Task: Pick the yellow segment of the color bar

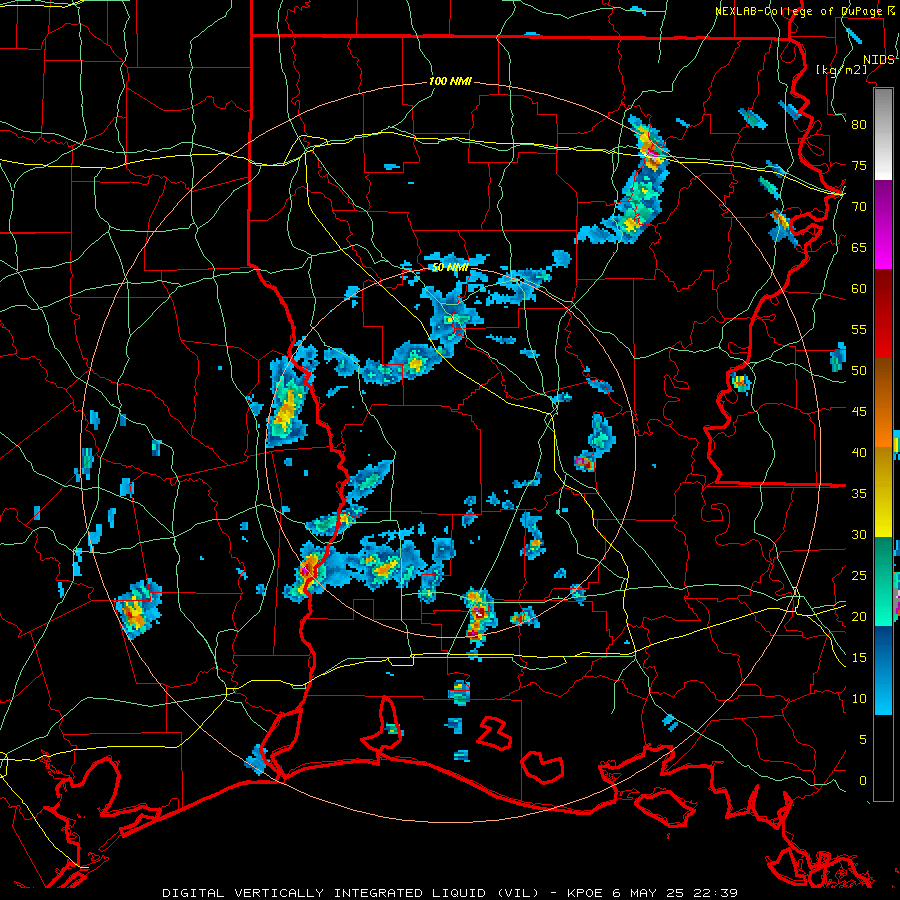Action: coord(883,492)
